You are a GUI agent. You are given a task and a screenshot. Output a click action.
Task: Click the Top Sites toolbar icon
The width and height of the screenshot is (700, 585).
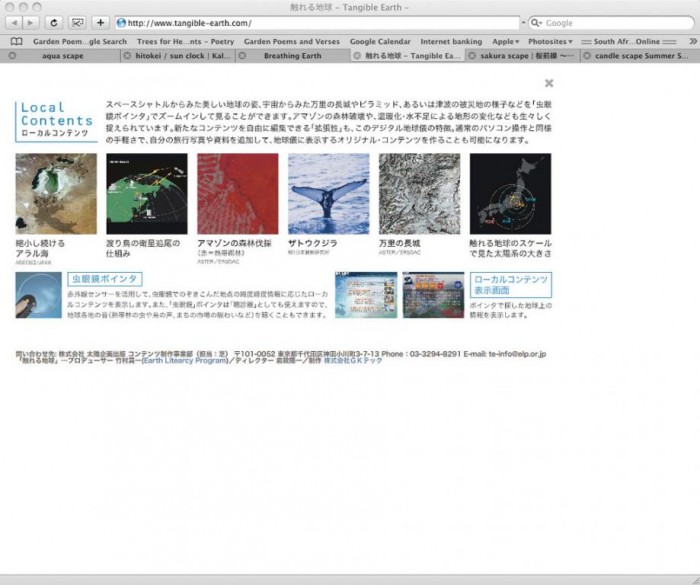click(77, 23)
